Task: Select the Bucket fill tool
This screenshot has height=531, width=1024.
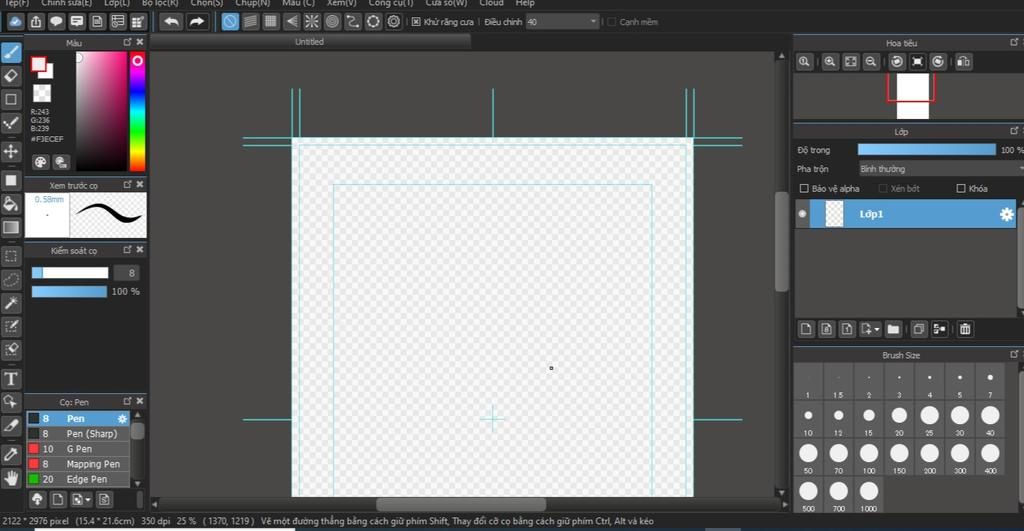Action: [x=11, y=204]
